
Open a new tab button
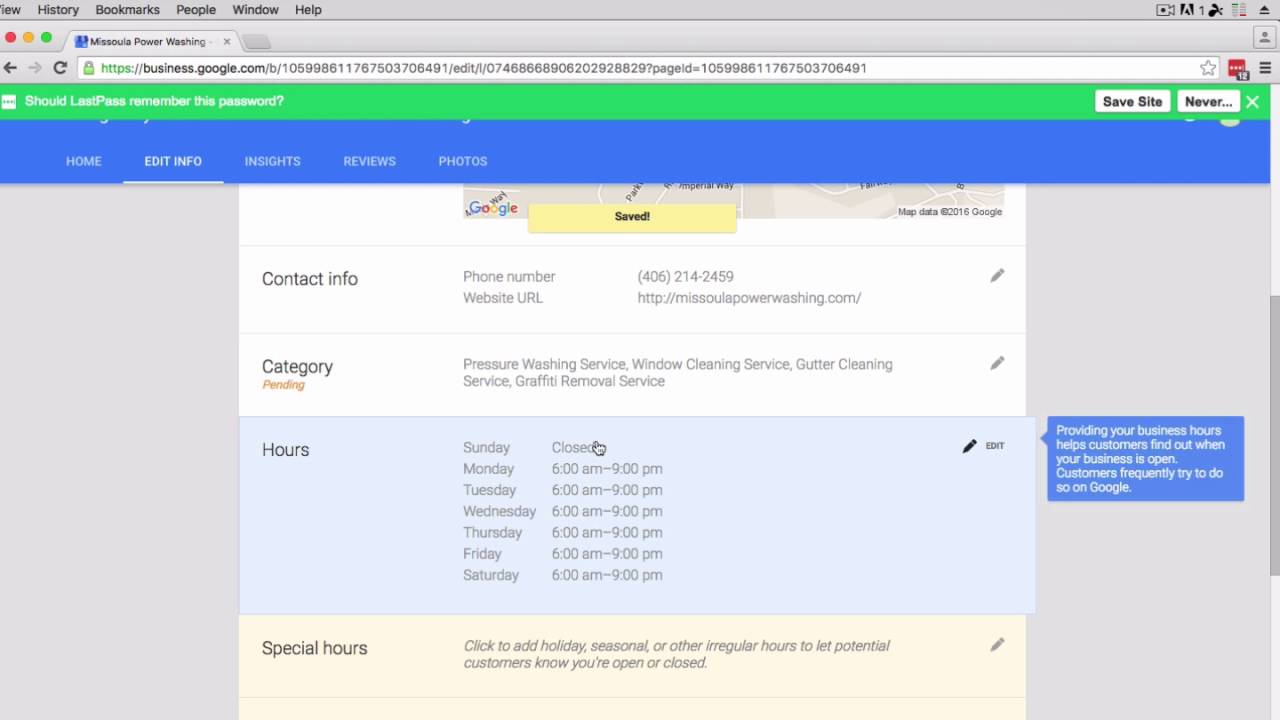[257, 42]
